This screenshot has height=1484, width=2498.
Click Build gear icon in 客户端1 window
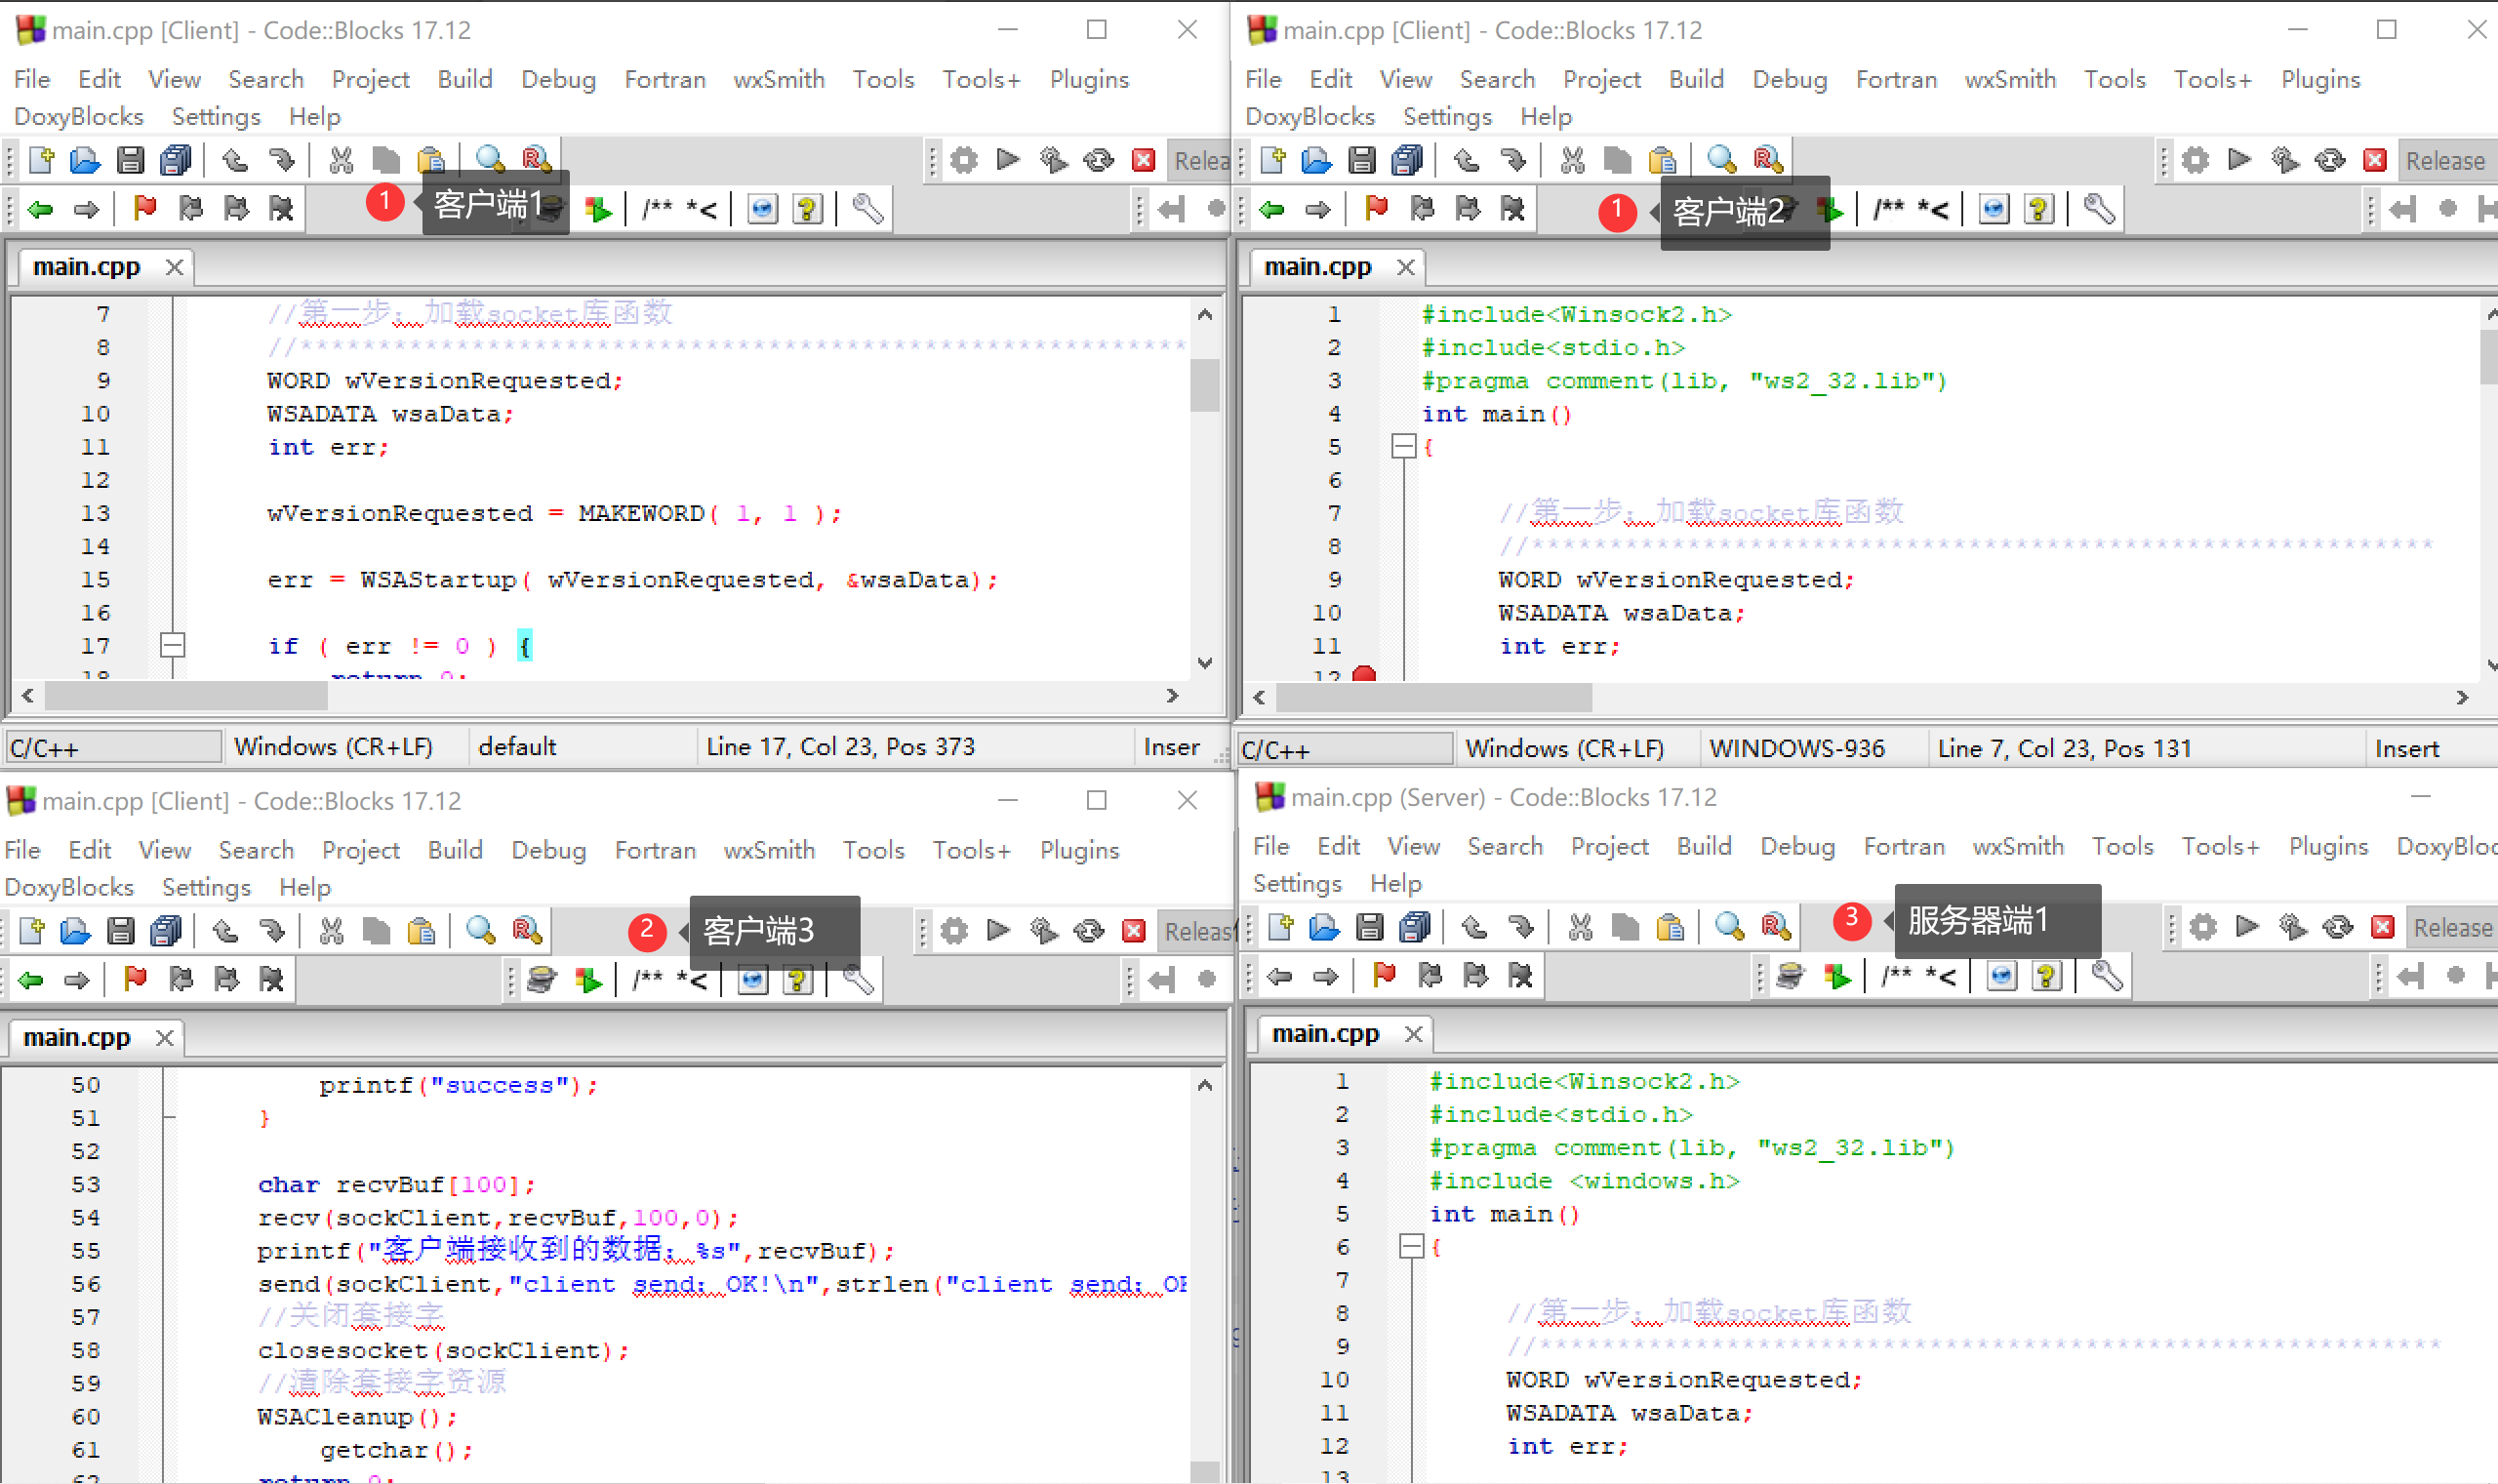[963, 160]
